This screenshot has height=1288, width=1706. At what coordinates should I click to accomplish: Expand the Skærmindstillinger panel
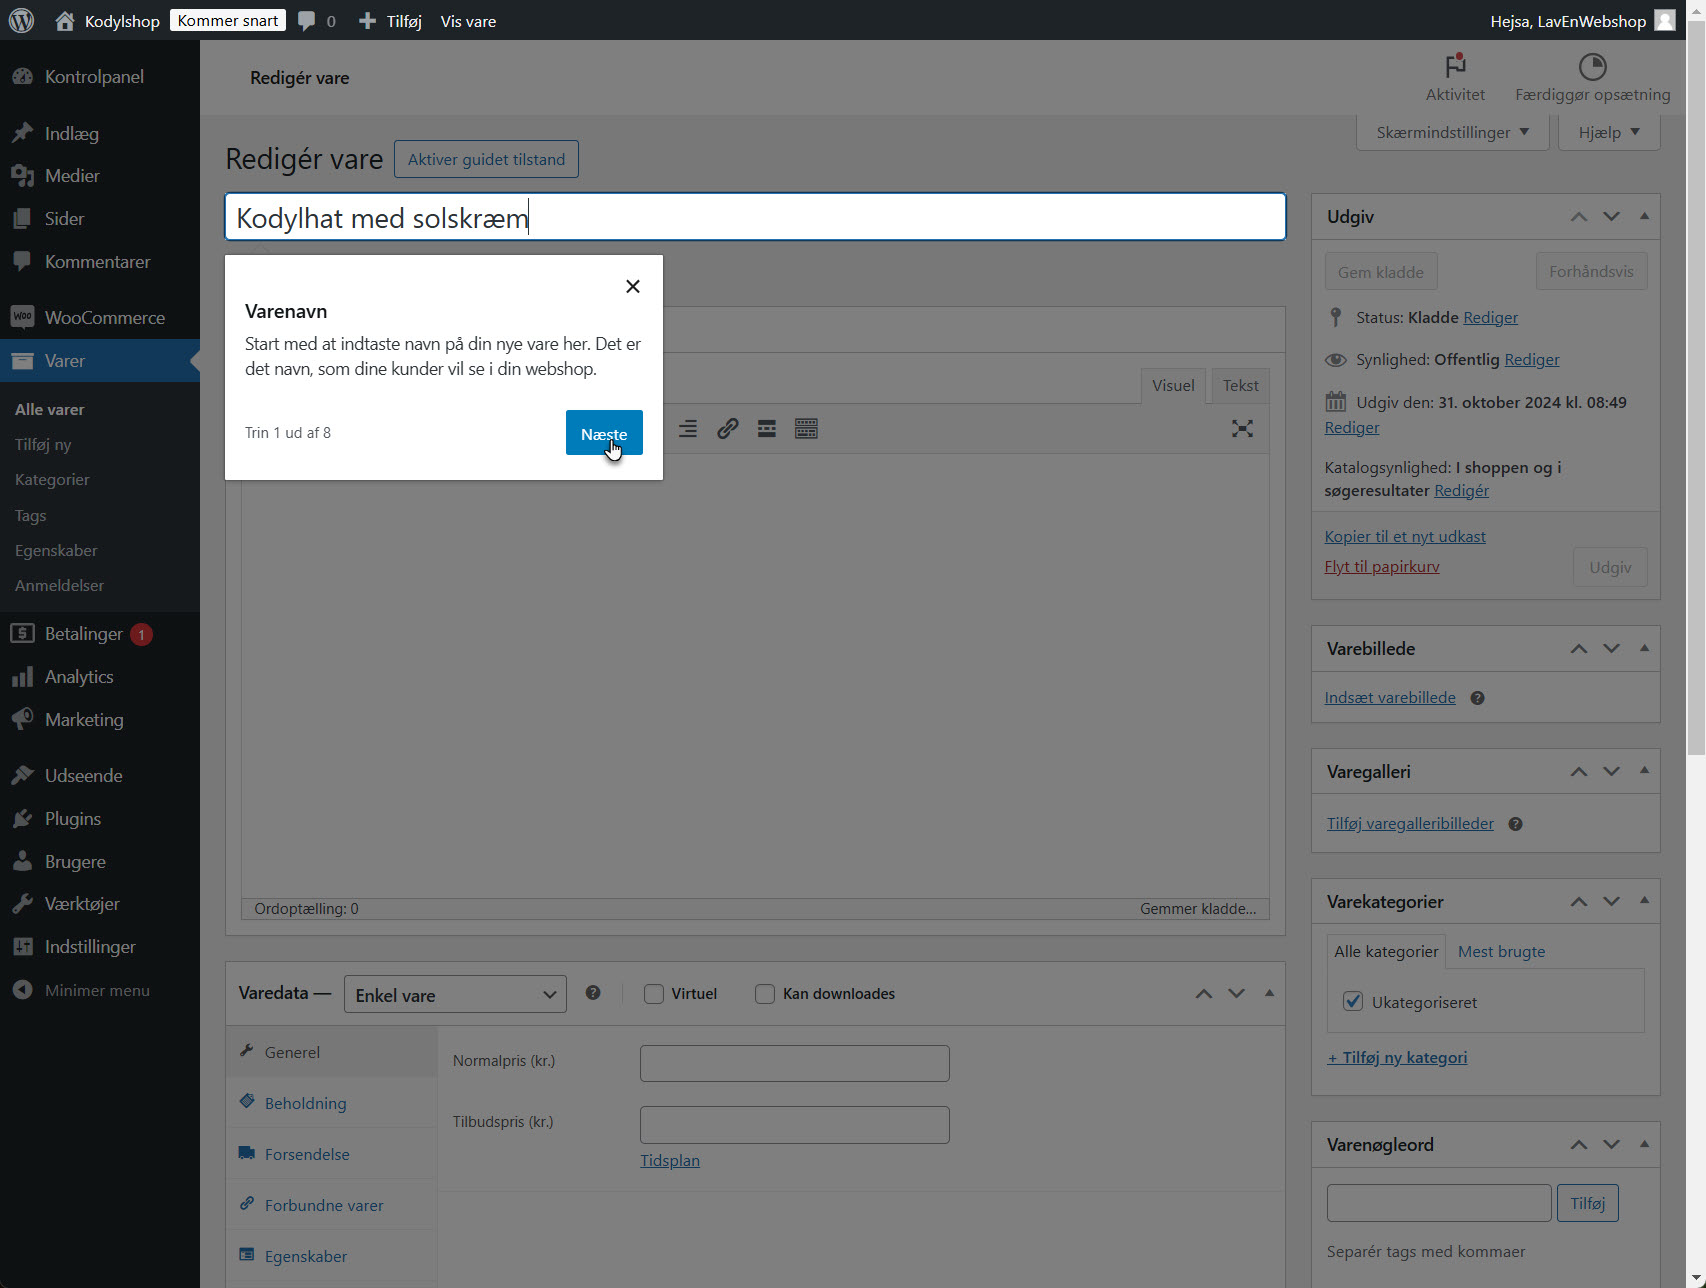click(1452, 133)
